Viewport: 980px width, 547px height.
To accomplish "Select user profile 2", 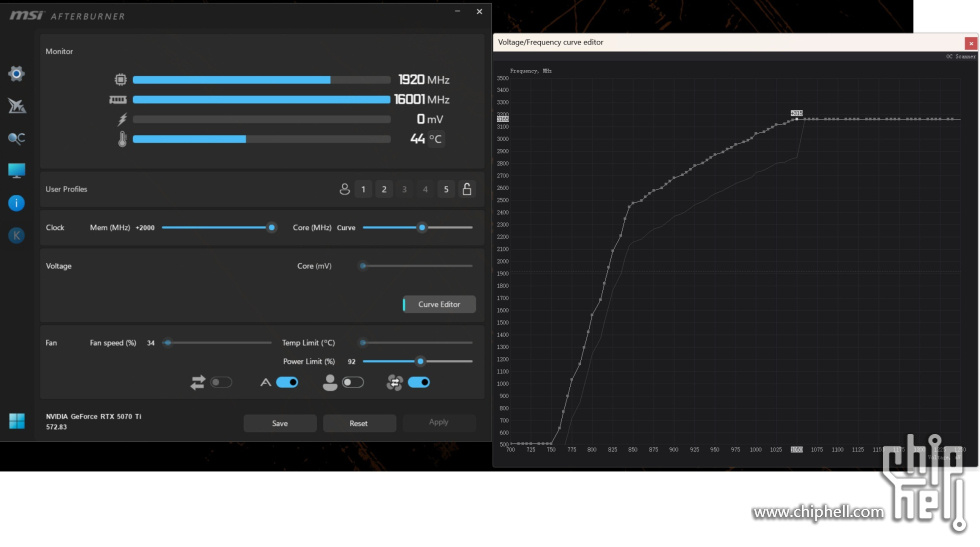I will 384,189.
